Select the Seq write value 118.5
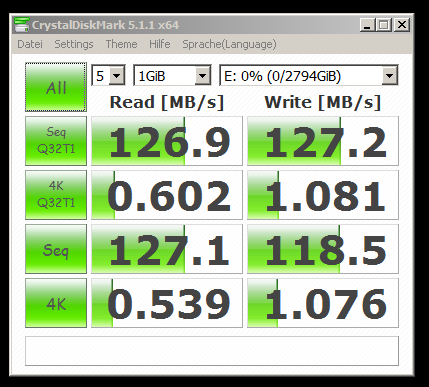This screenshot has width=429, height=387. pos(323,249)
